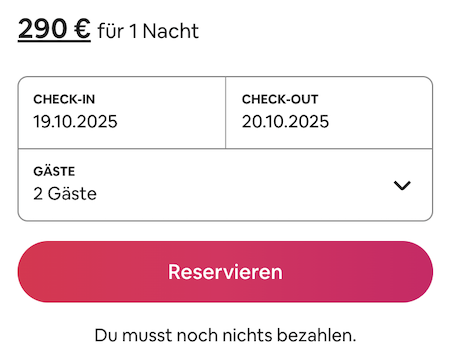Click the chevron arrow in guests field
The height and width of the screenshot is (362, 450).
click(402, 185)
